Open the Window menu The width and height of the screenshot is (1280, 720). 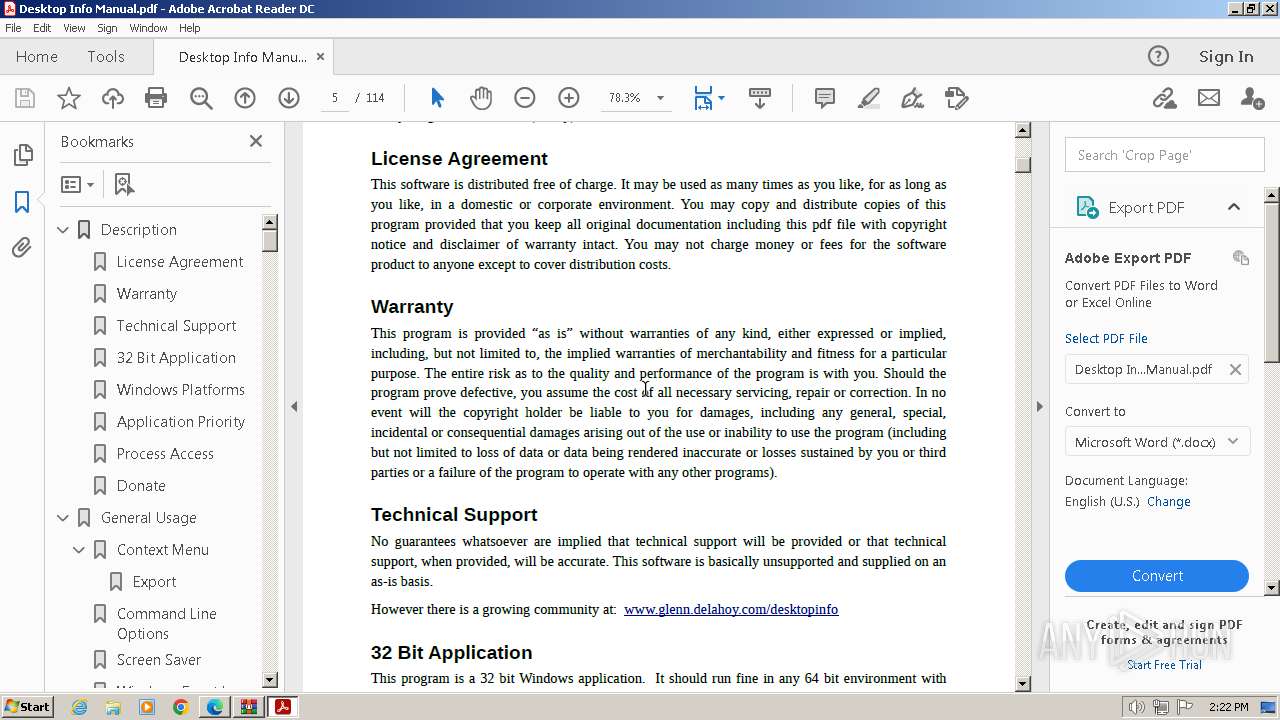pos(148,28)
